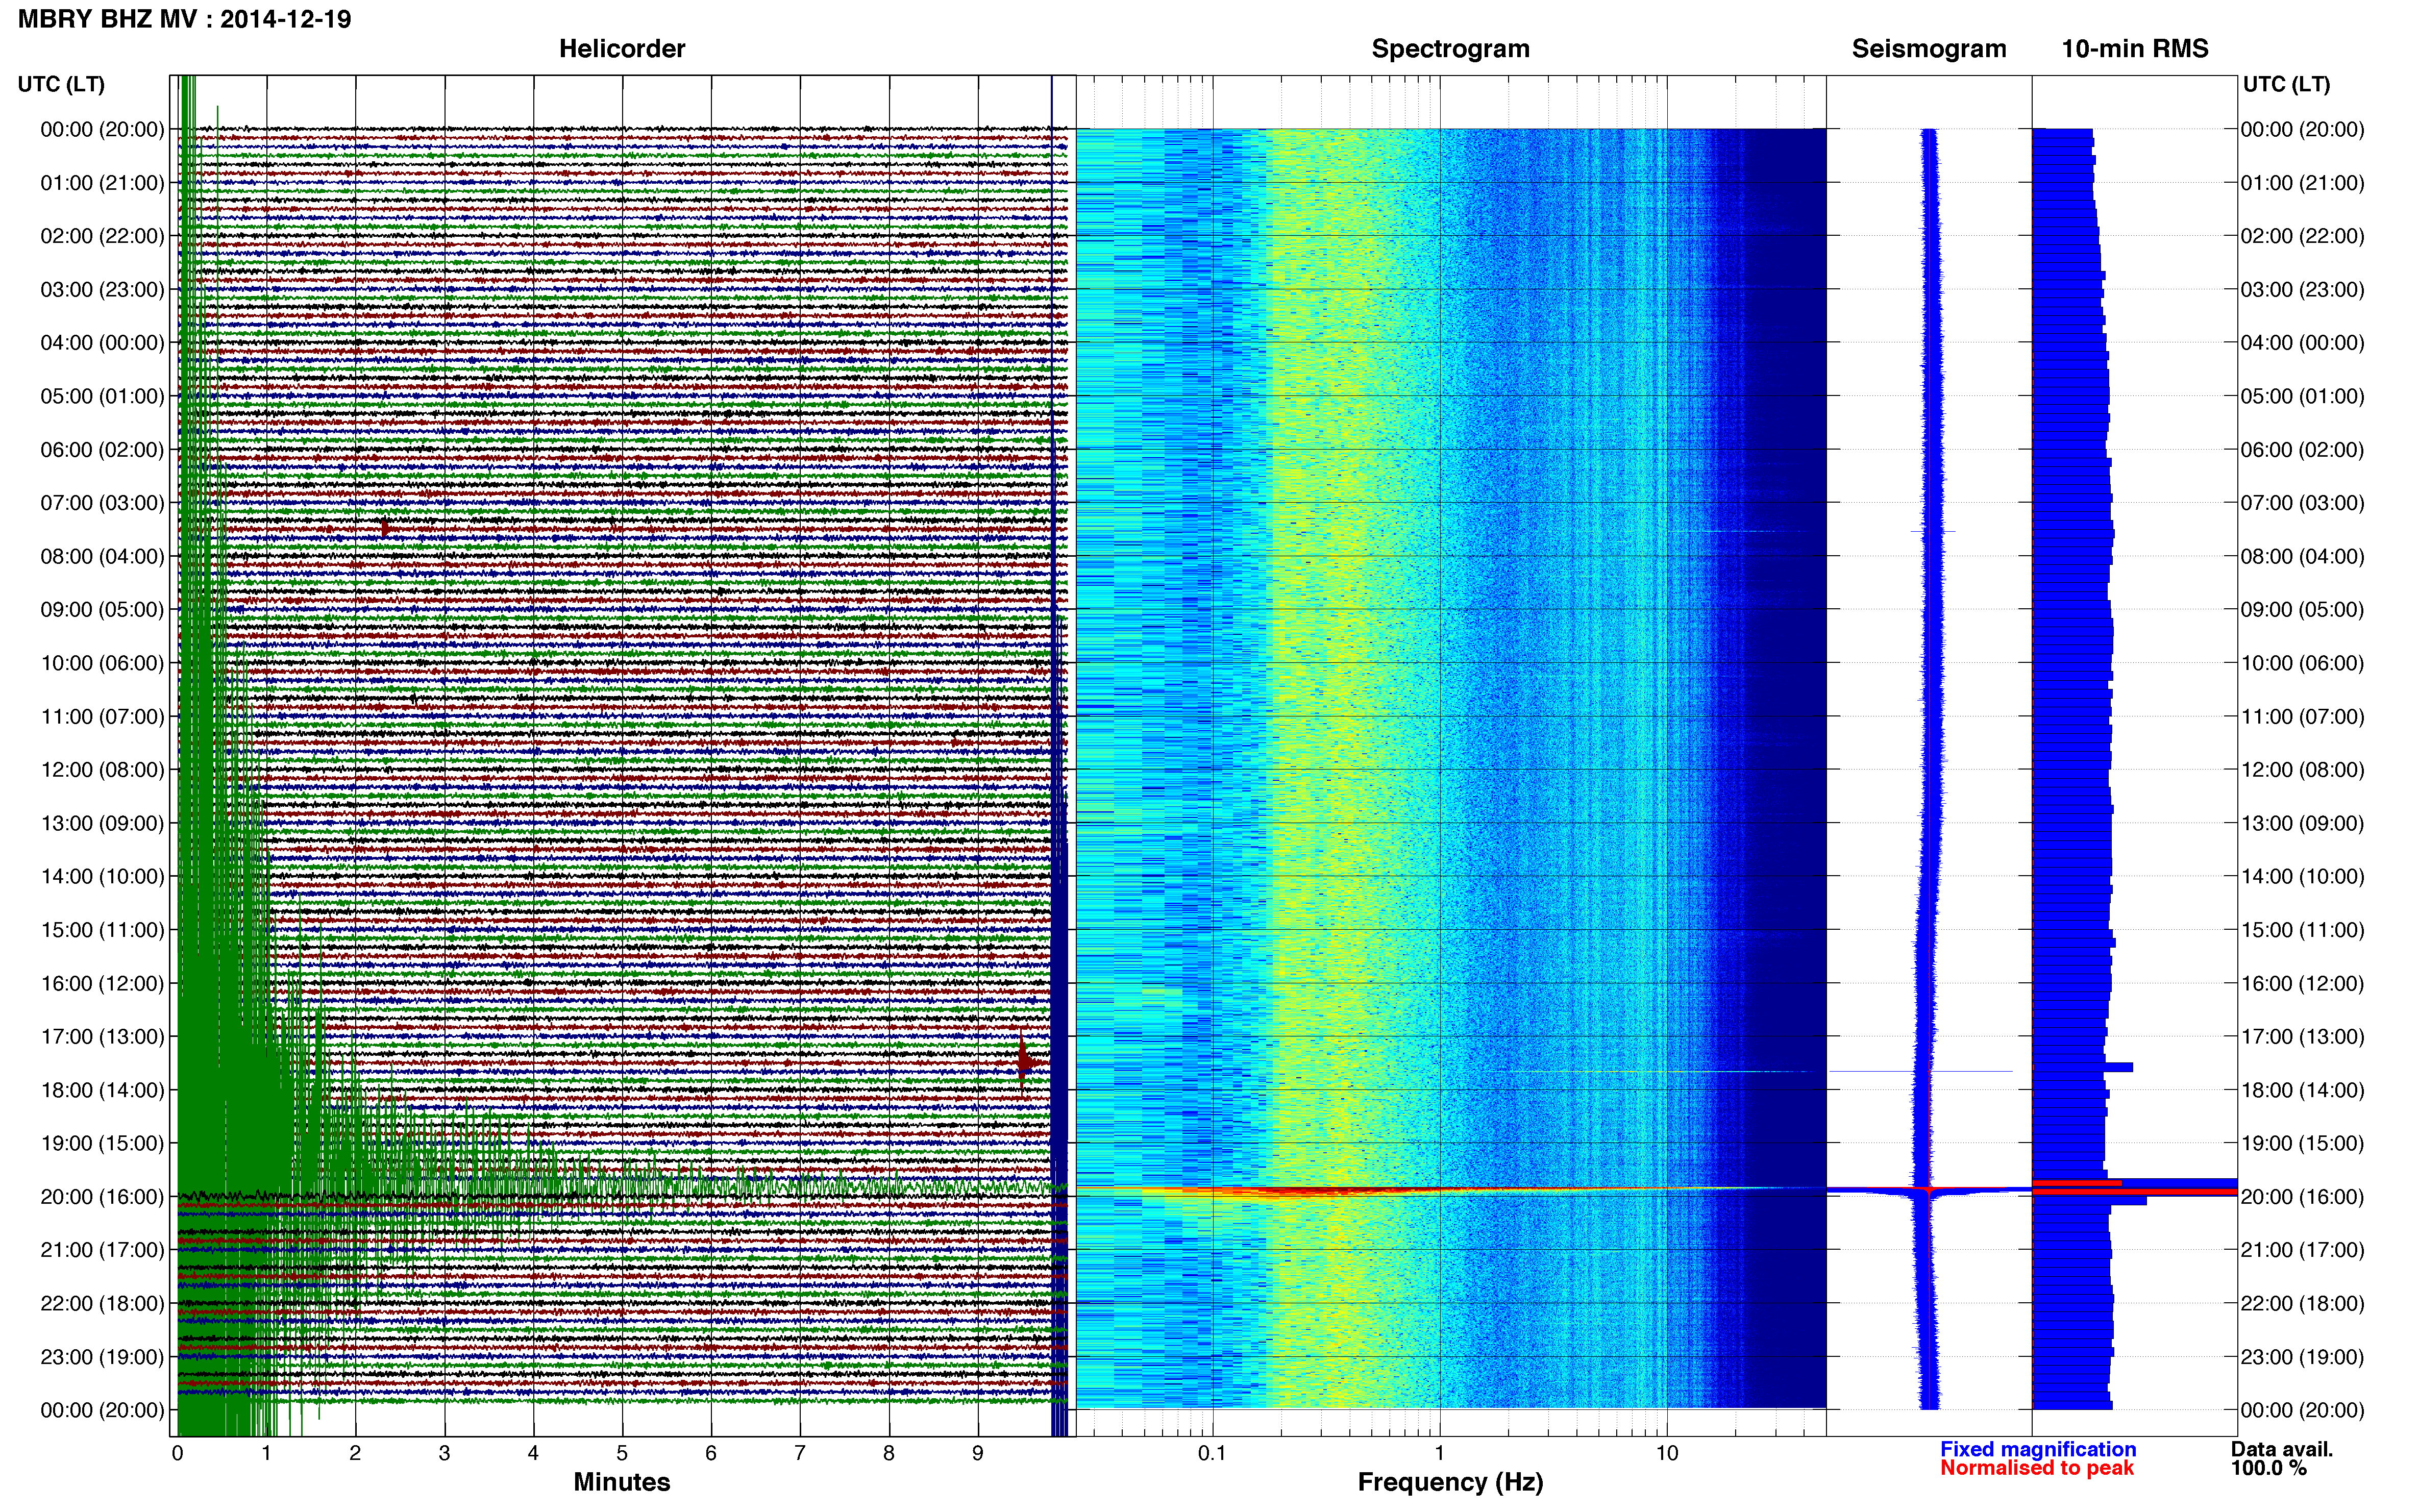Click the left '17:00 (13:00)' time label
This screenshot has width=2419, height=1512.
tap(102, 1036)
